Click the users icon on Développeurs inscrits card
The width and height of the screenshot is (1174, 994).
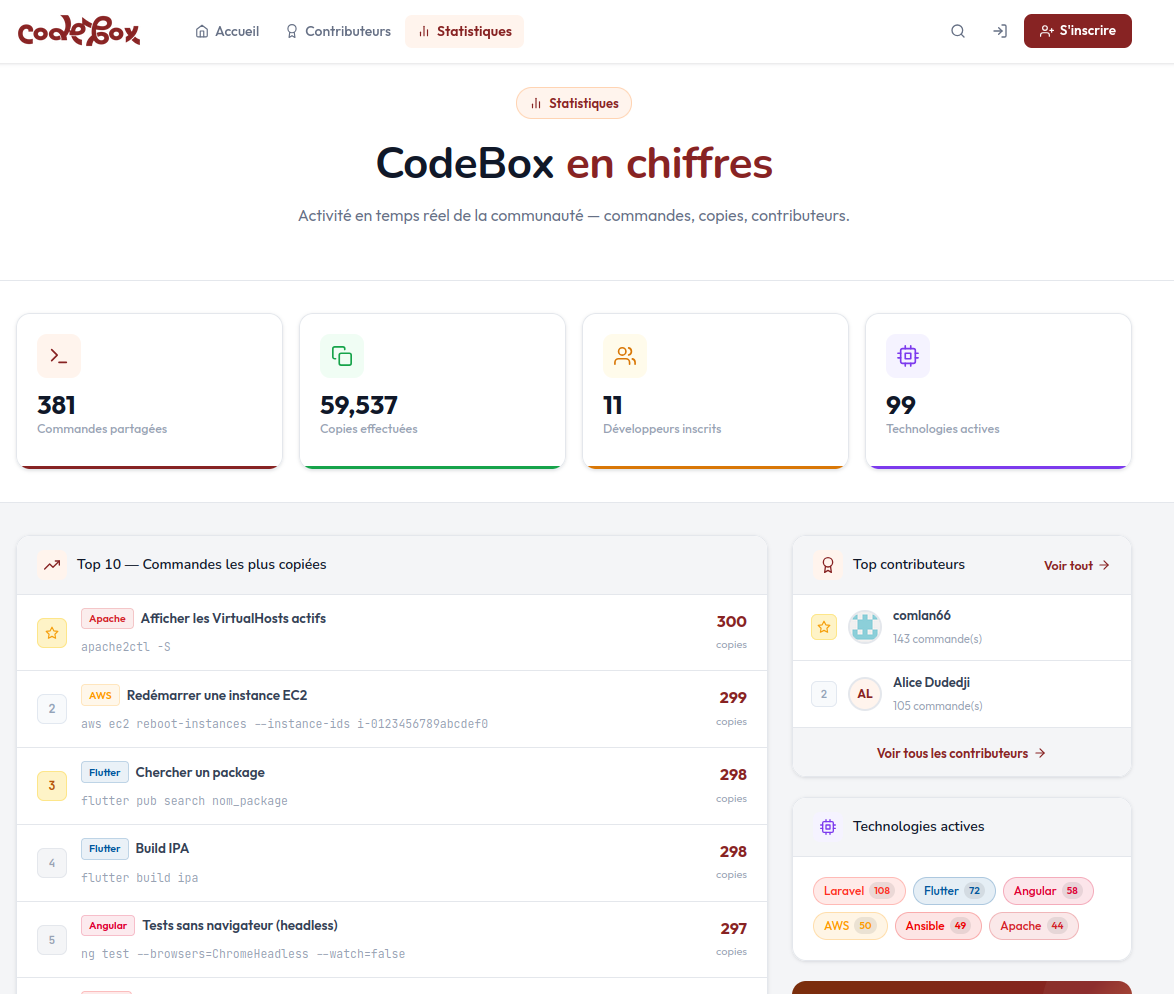[625, 356]
